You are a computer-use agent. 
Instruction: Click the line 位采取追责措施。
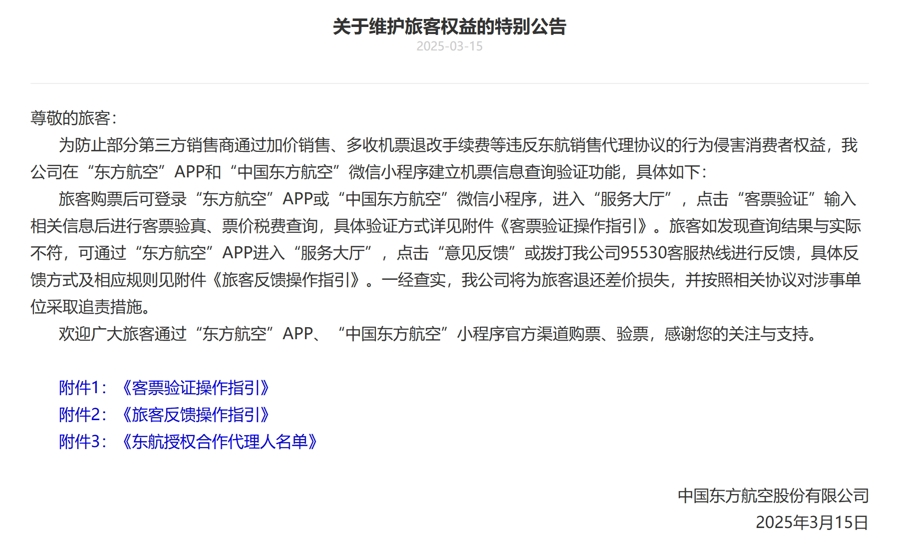[x=91, y=307]
